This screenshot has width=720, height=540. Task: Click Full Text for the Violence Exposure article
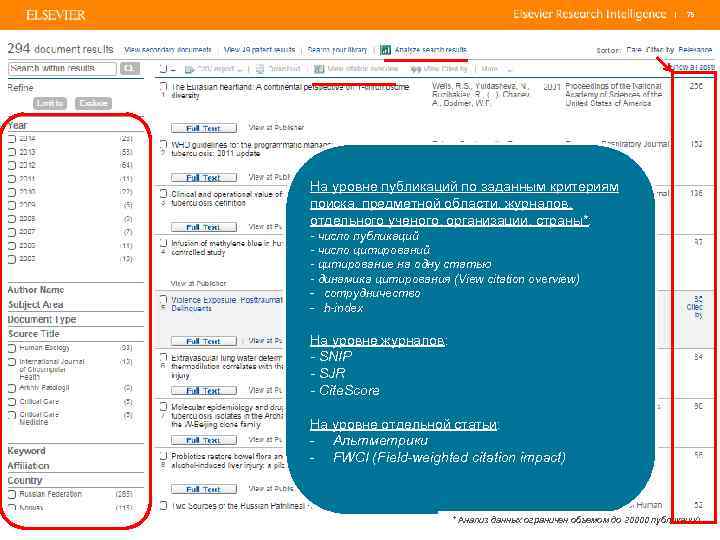point(204,341)
